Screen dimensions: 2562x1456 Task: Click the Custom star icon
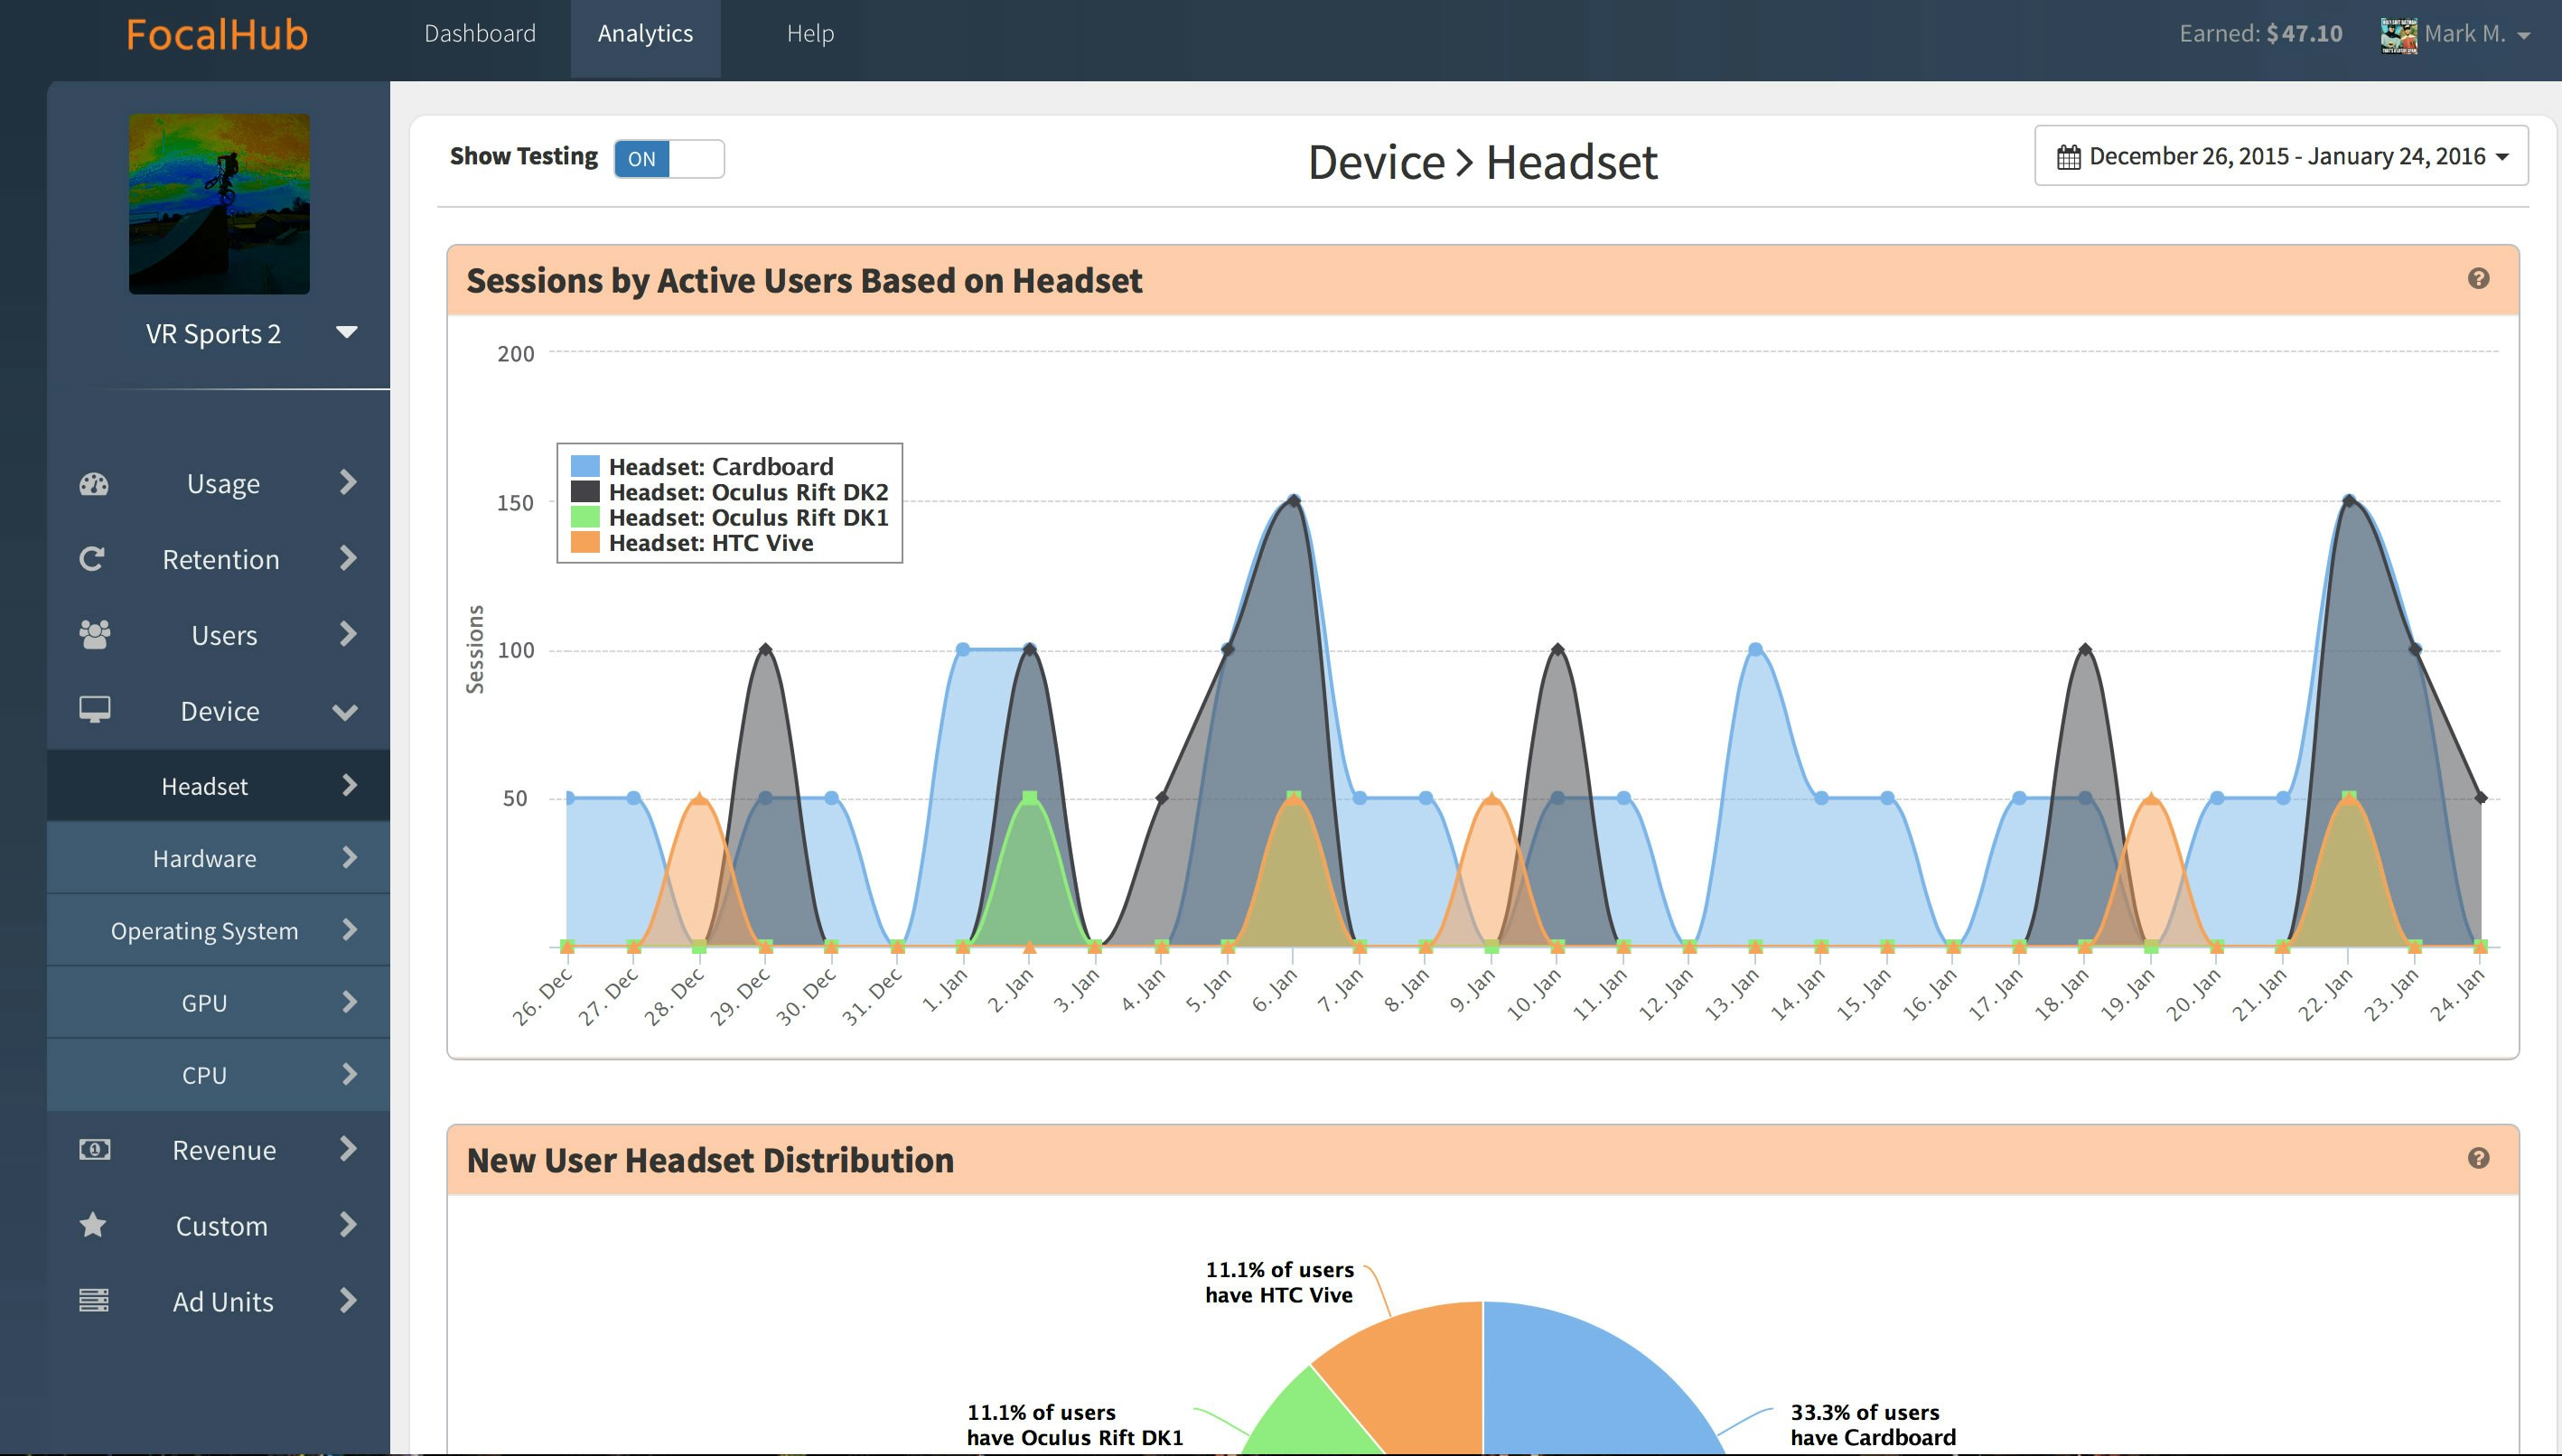[93, 1225]
